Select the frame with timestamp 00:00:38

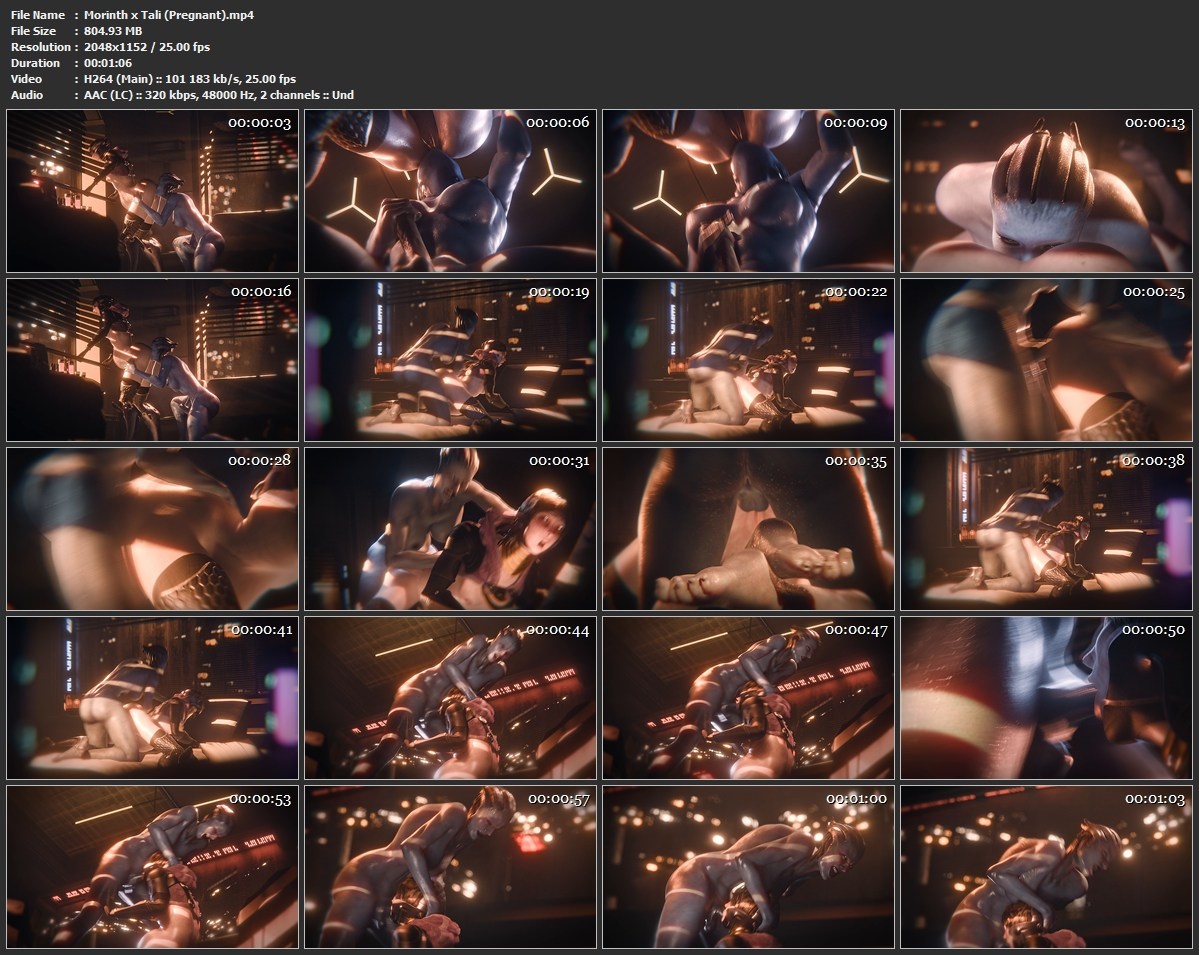pyautogui.click(x=1046, y=529)
